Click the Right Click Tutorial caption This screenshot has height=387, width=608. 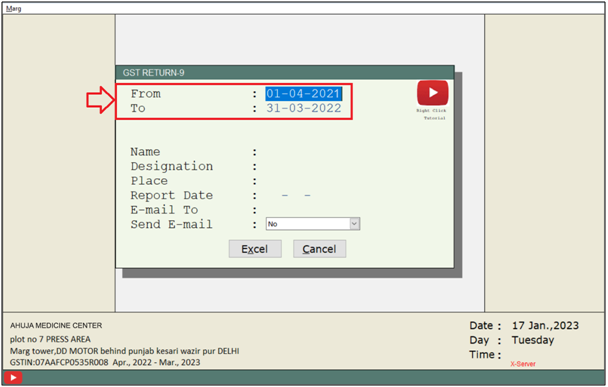(x=431, y=114)
